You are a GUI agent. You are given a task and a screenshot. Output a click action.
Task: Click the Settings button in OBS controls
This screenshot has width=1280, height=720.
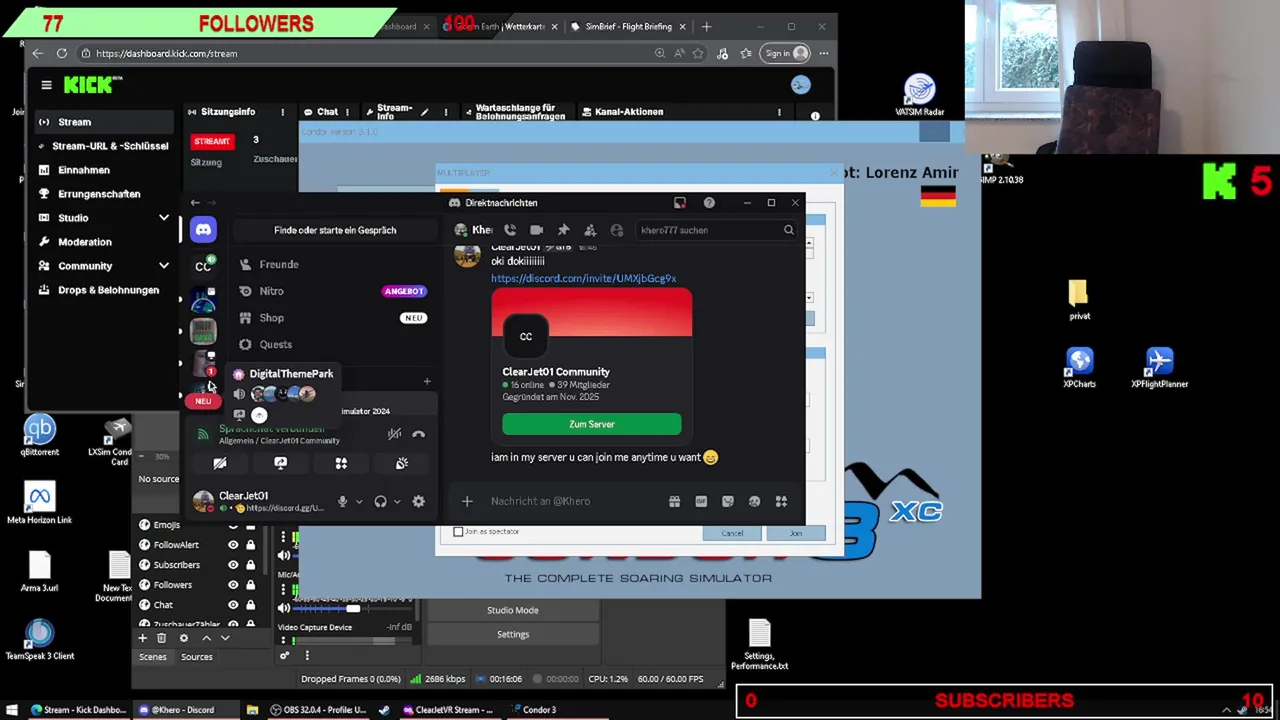513,634
